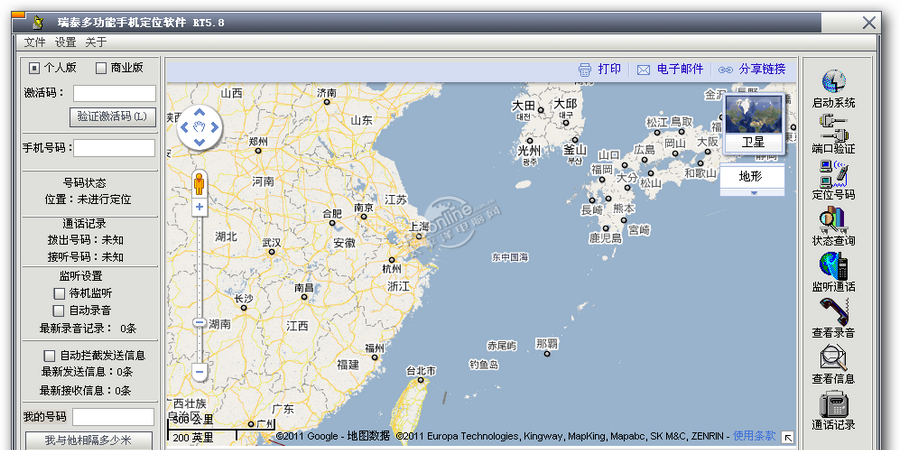This screenshot has height=450, width=900.
Task: Select the 个人版 personal edition option
Action: point(34,68)
